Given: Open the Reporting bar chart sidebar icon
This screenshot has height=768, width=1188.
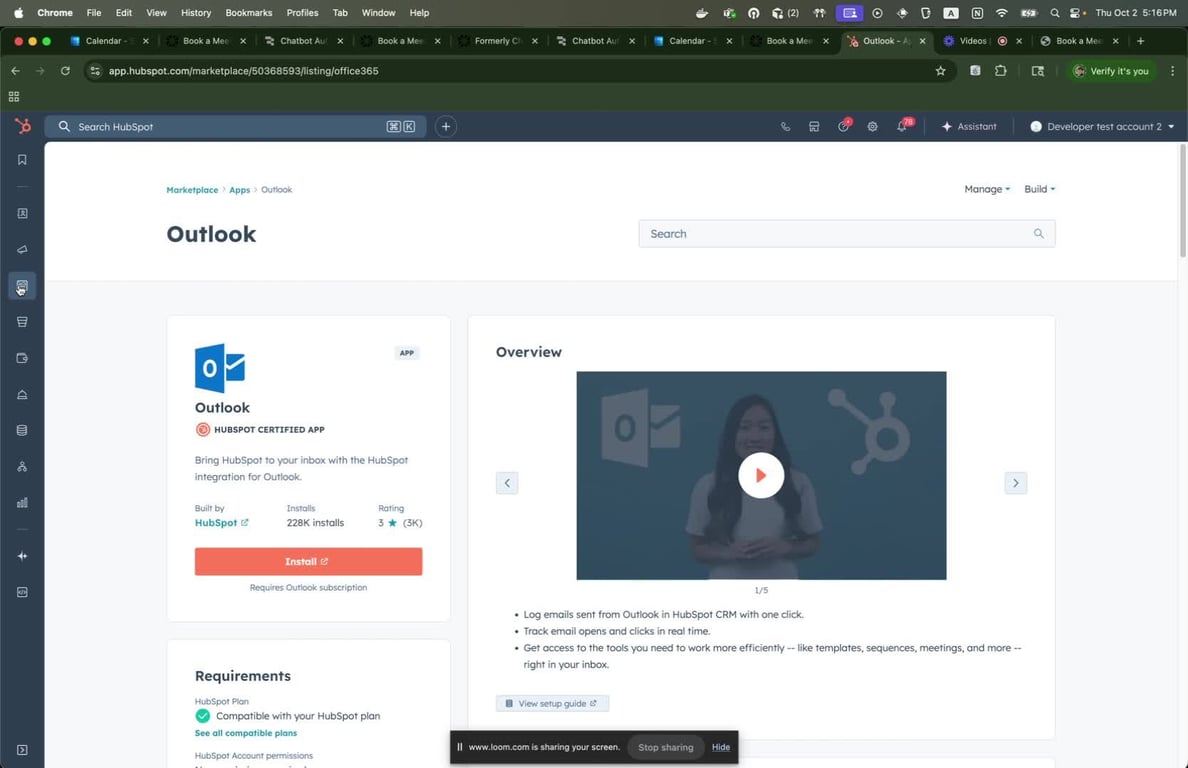Looking at the screenshot, I should point(22,503).
